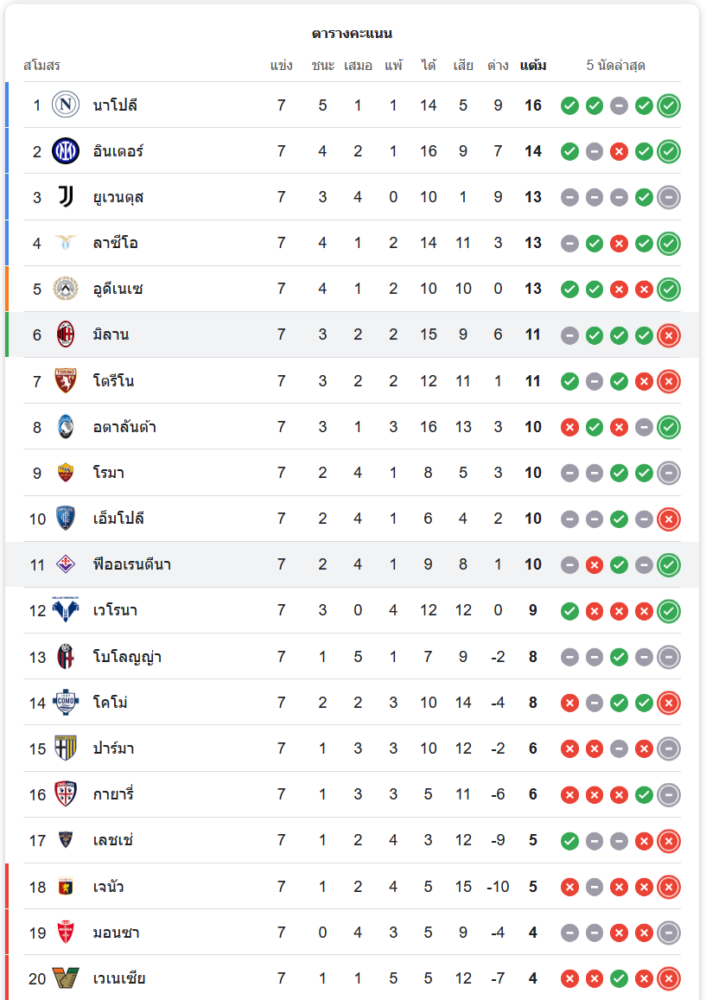Click the Lazio eagle crest
The width and height of the screenshot is (706, 1000).
point(66,243)
